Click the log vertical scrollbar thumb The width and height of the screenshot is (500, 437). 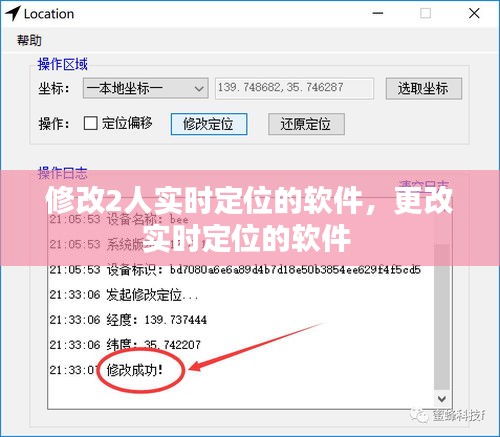click(442, 317)
